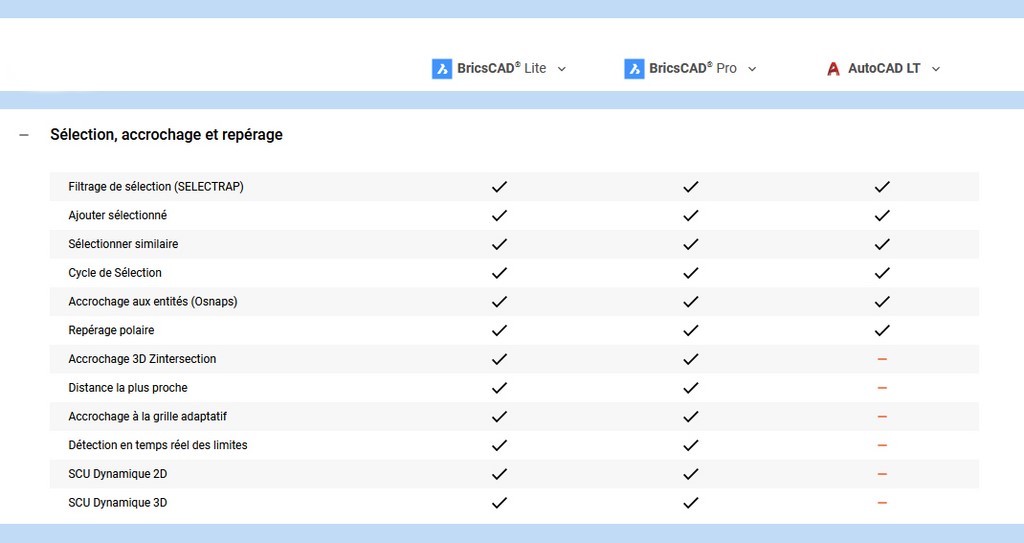This screenshot has width=1024, height=543.
Task: Select the Distance la plus proche label
Action: point(128,387)
